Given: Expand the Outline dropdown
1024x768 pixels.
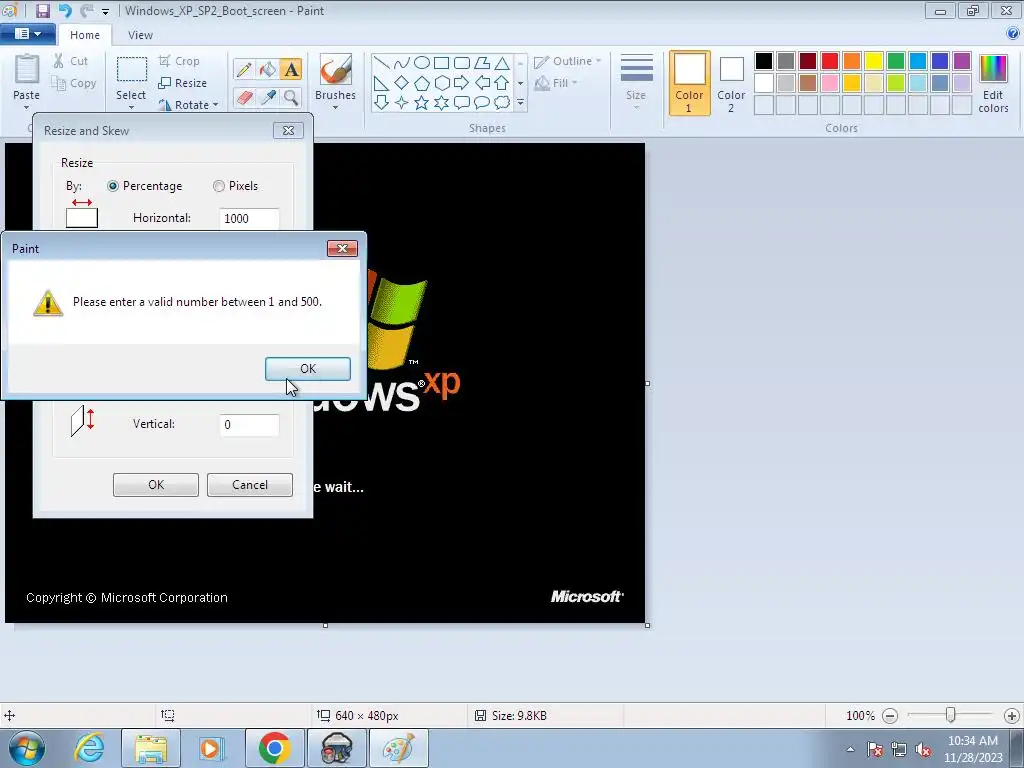Looking at the screenshot, I should click(x=598, y=61).
